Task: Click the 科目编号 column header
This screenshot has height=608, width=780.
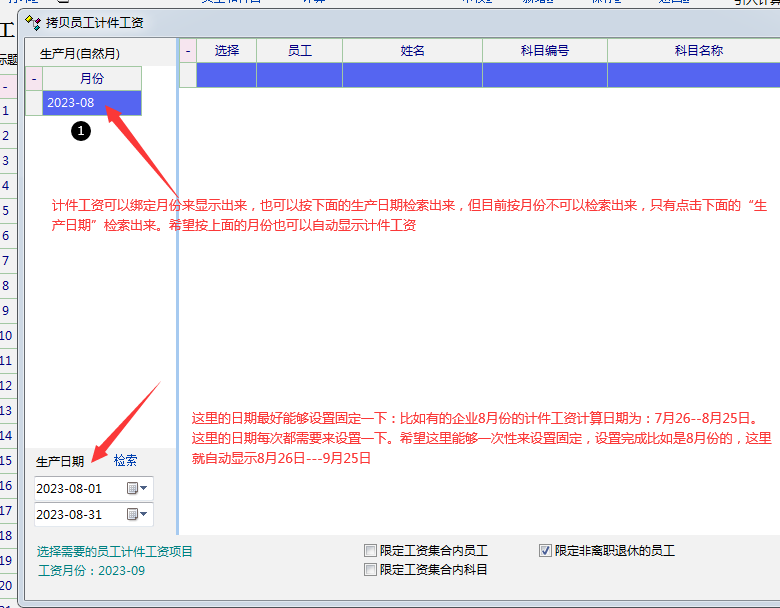Action: (x=544, y=50)
